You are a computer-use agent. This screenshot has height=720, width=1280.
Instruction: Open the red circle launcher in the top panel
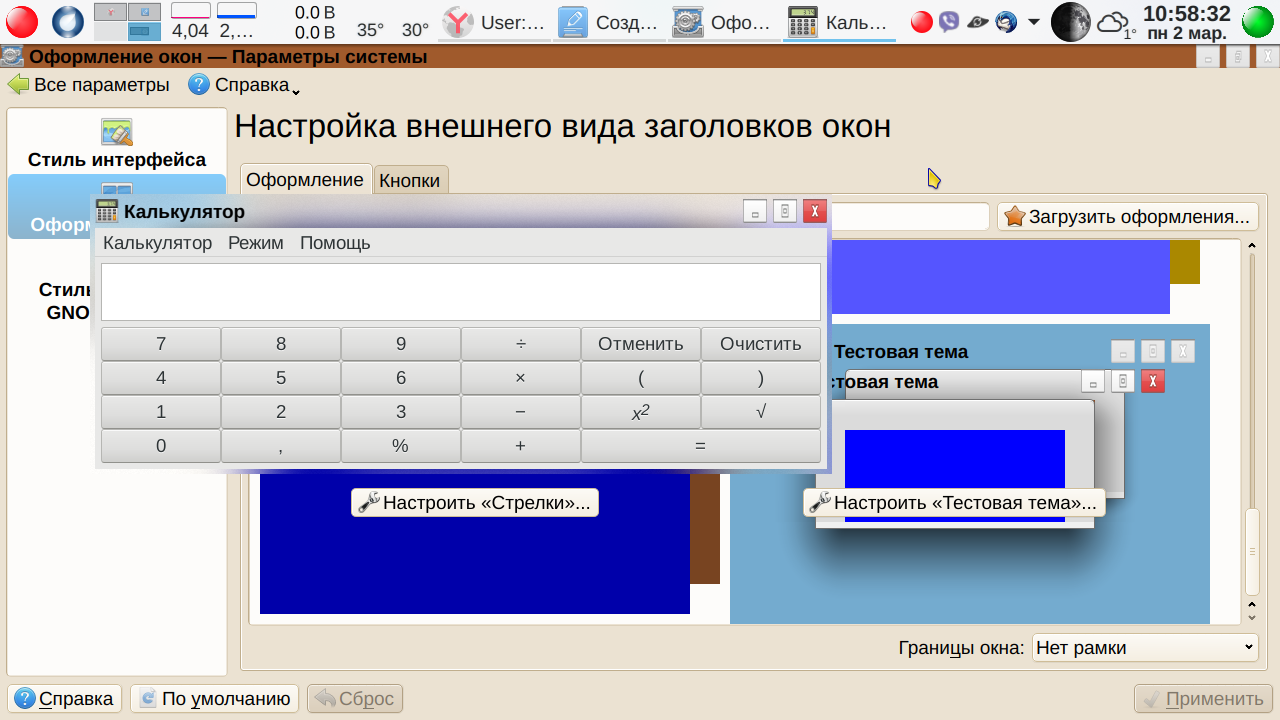click(x=22, y=21)
